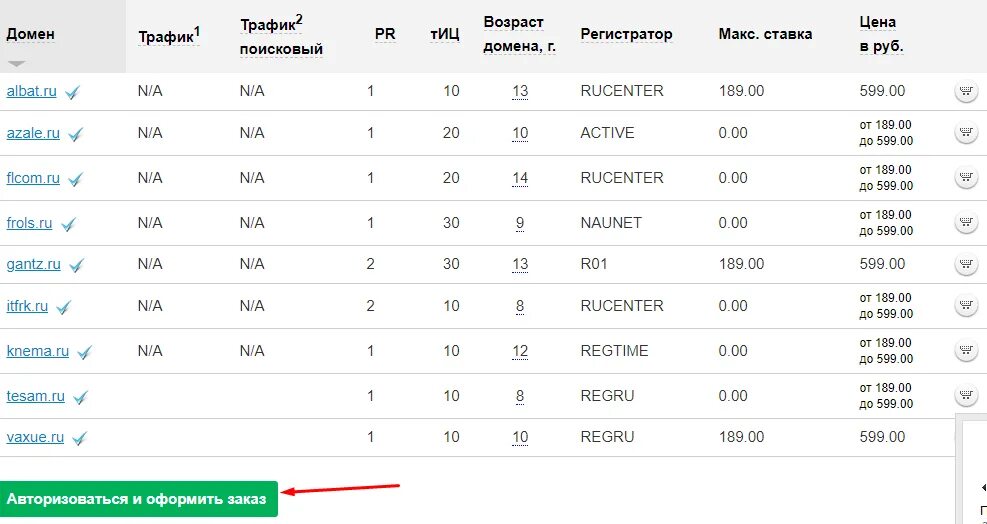Click checkmark icon next to vaxue.ru
Screen dimensions: 987x524
(x=79, y=438)
